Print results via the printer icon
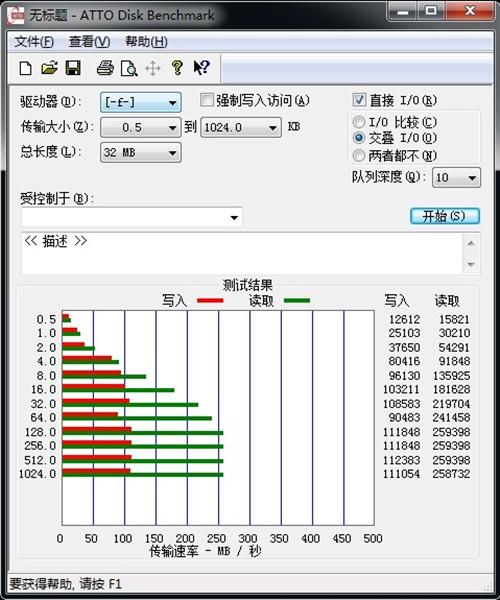 click(105, 68)
